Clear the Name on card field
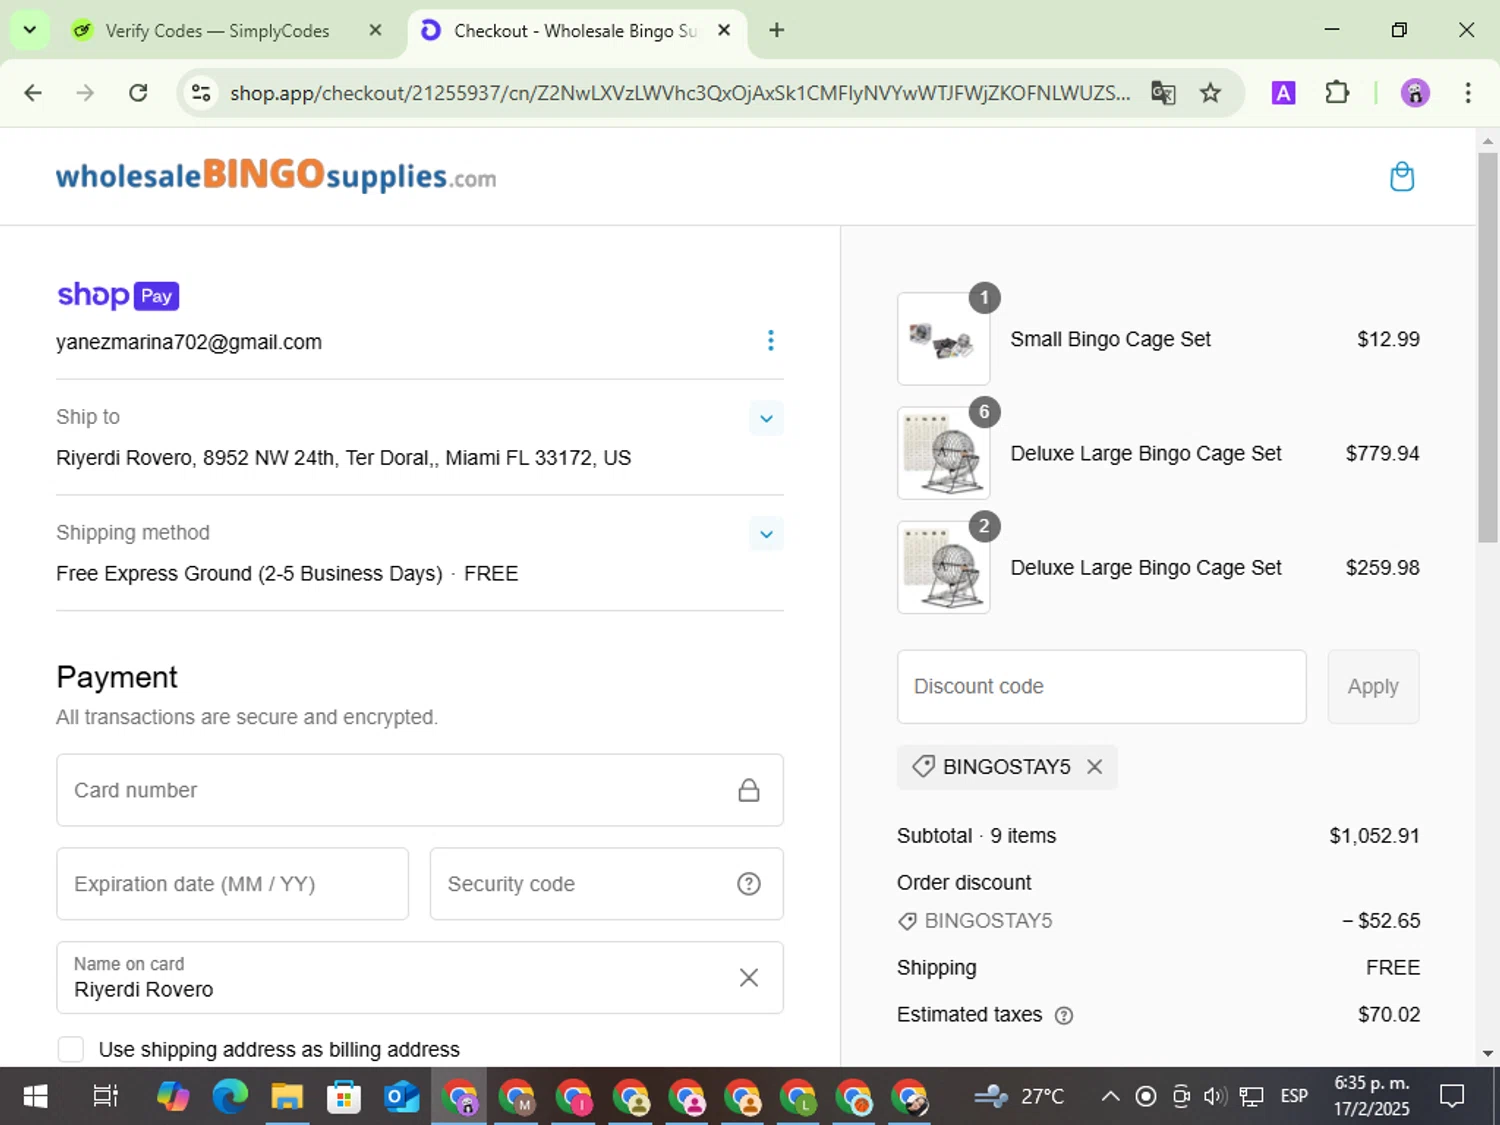This screenshot has height=1125, width=1500. coord(748,978)
